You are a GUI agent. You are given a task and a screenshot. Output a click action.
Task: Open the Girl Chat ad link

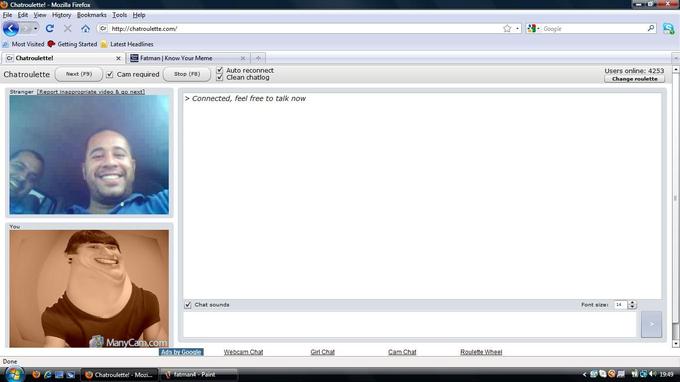coord(323,352)
